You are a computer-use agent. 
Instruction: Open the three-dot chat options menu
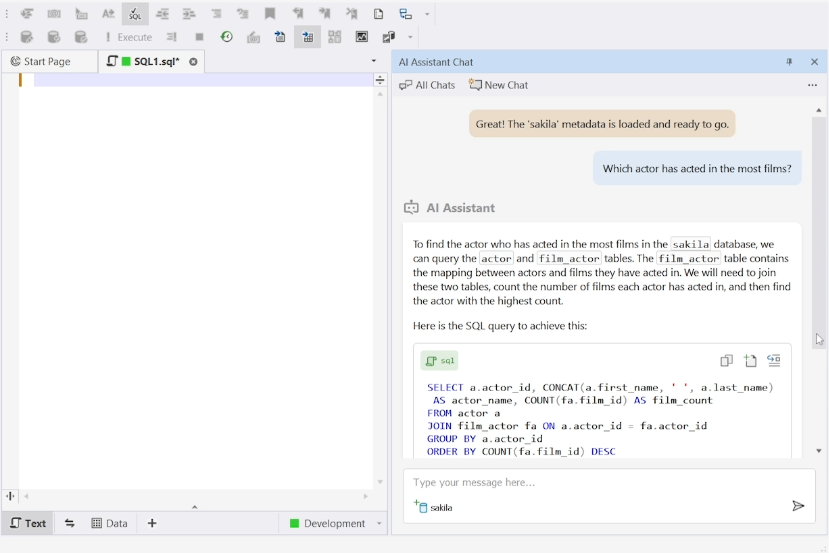tap(812, 86)
